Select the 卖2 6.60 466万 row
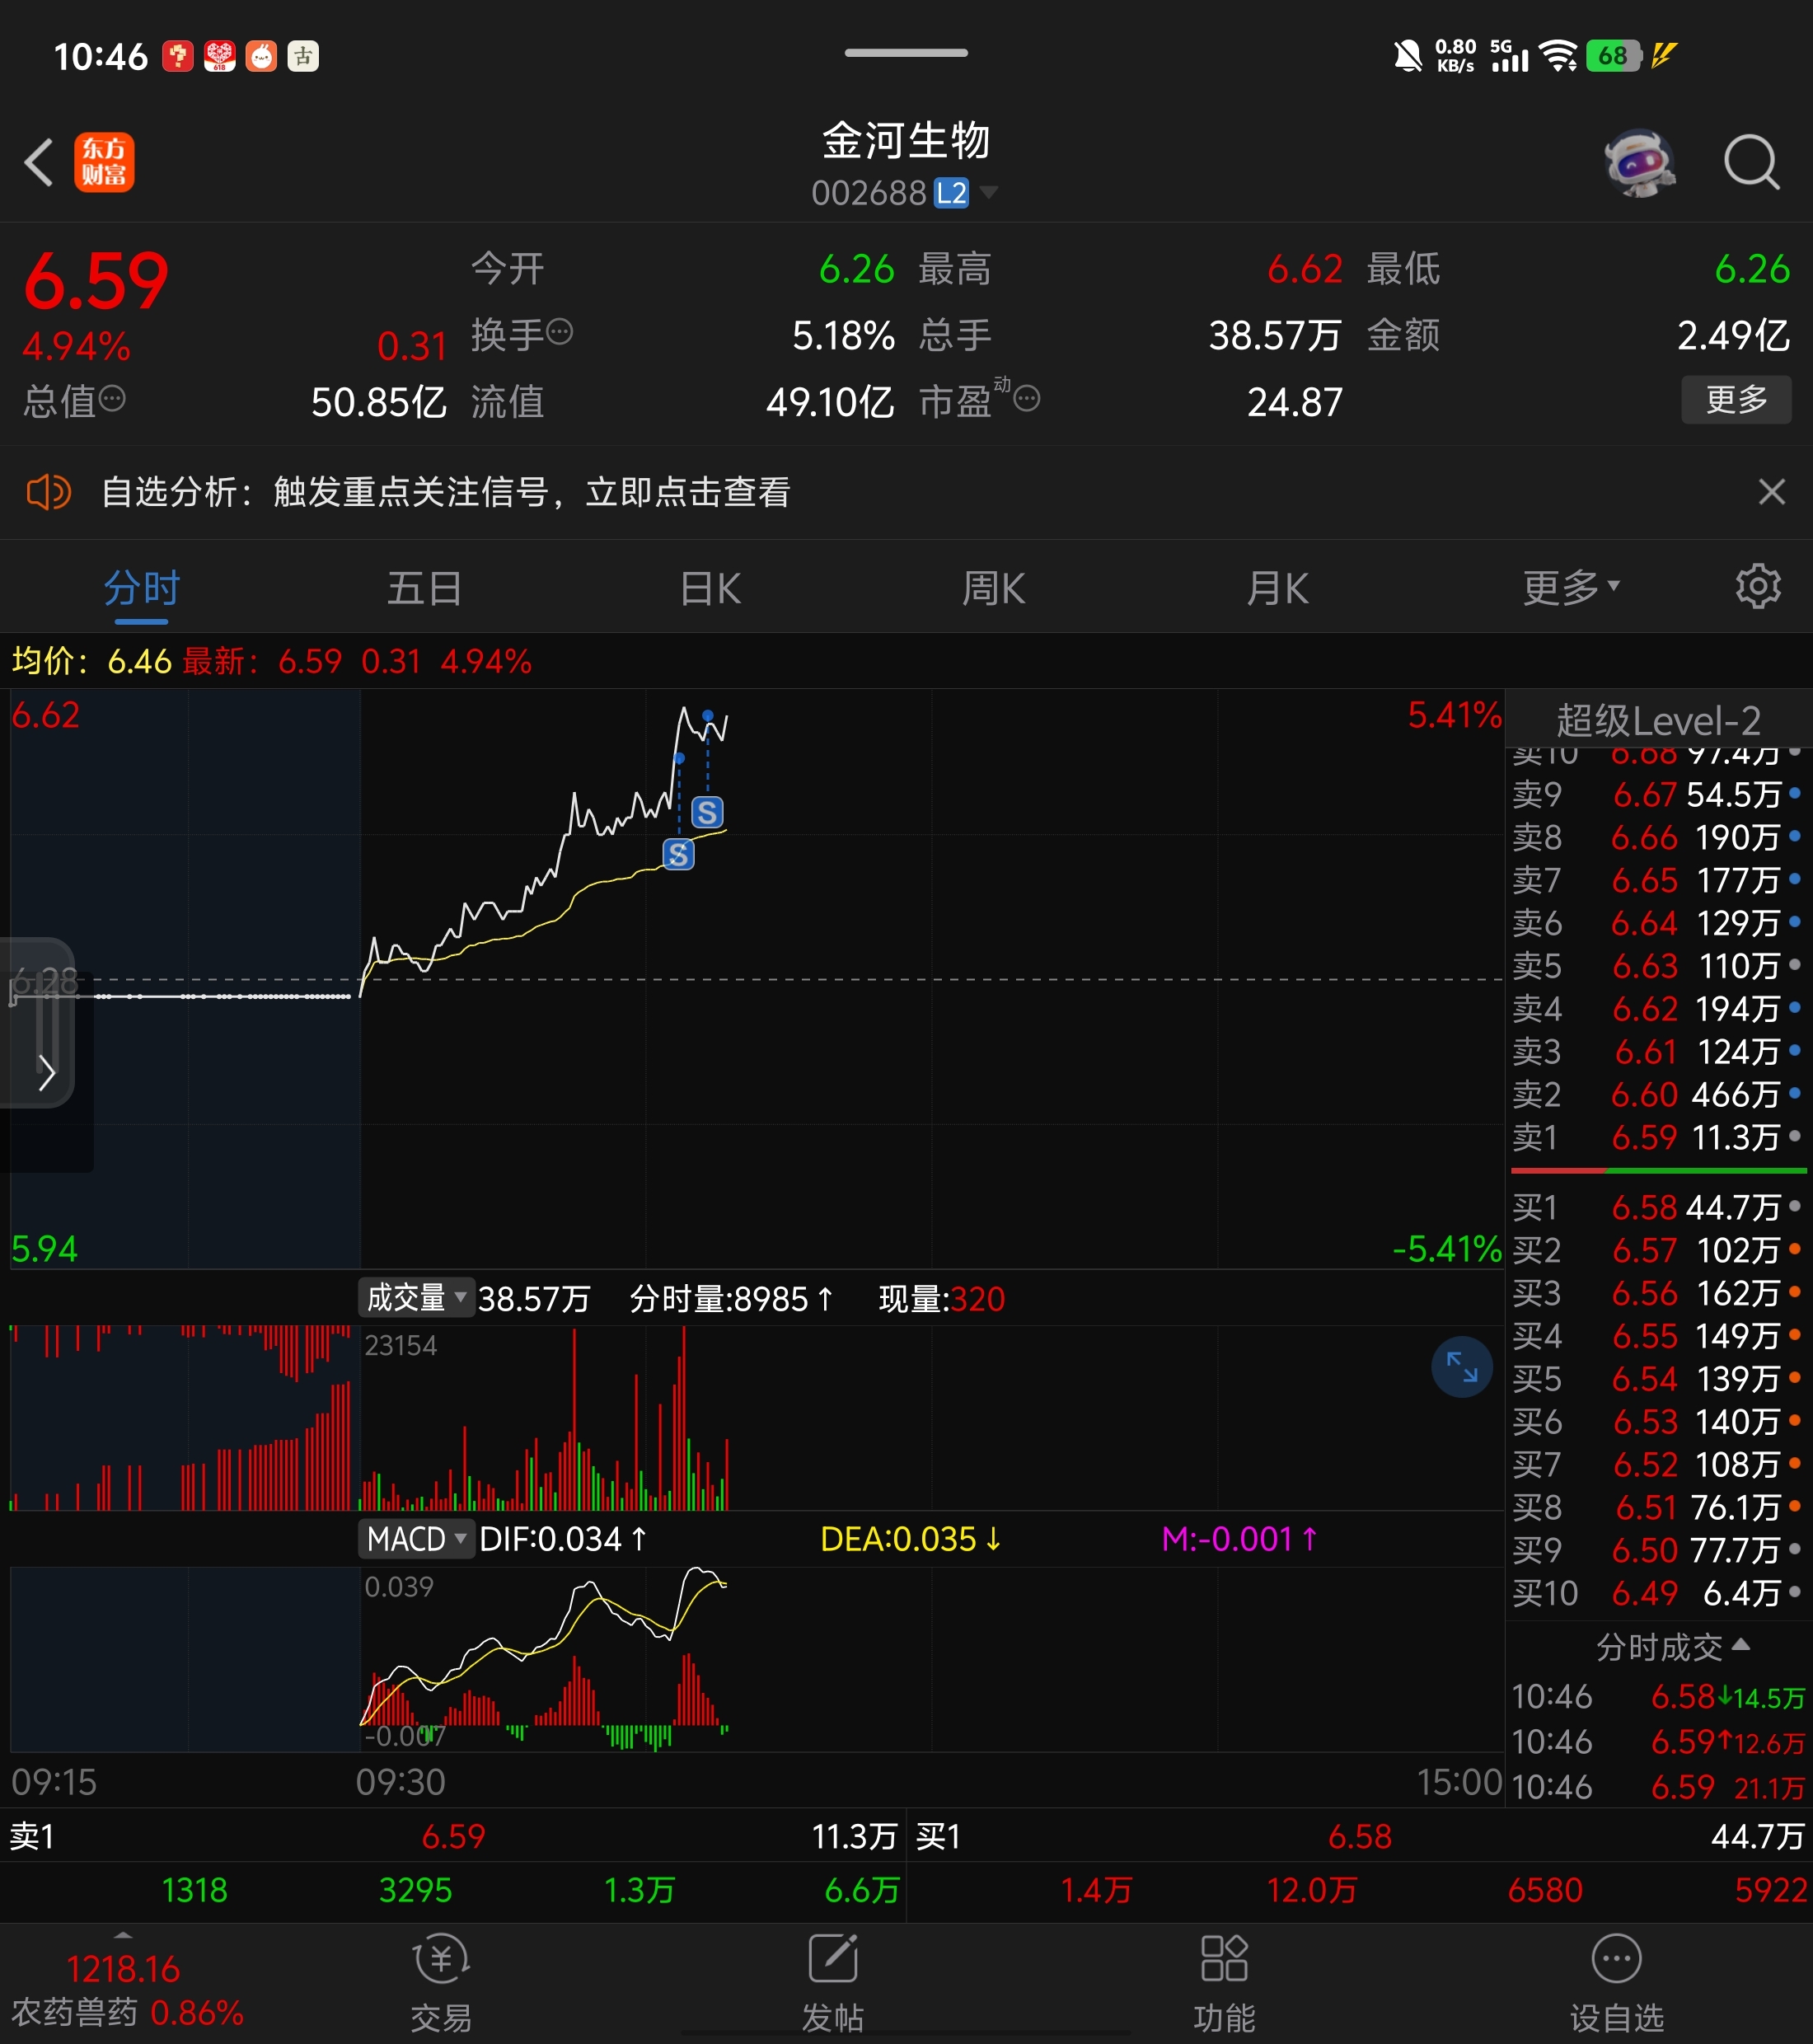 [x=1657, y=1094]
